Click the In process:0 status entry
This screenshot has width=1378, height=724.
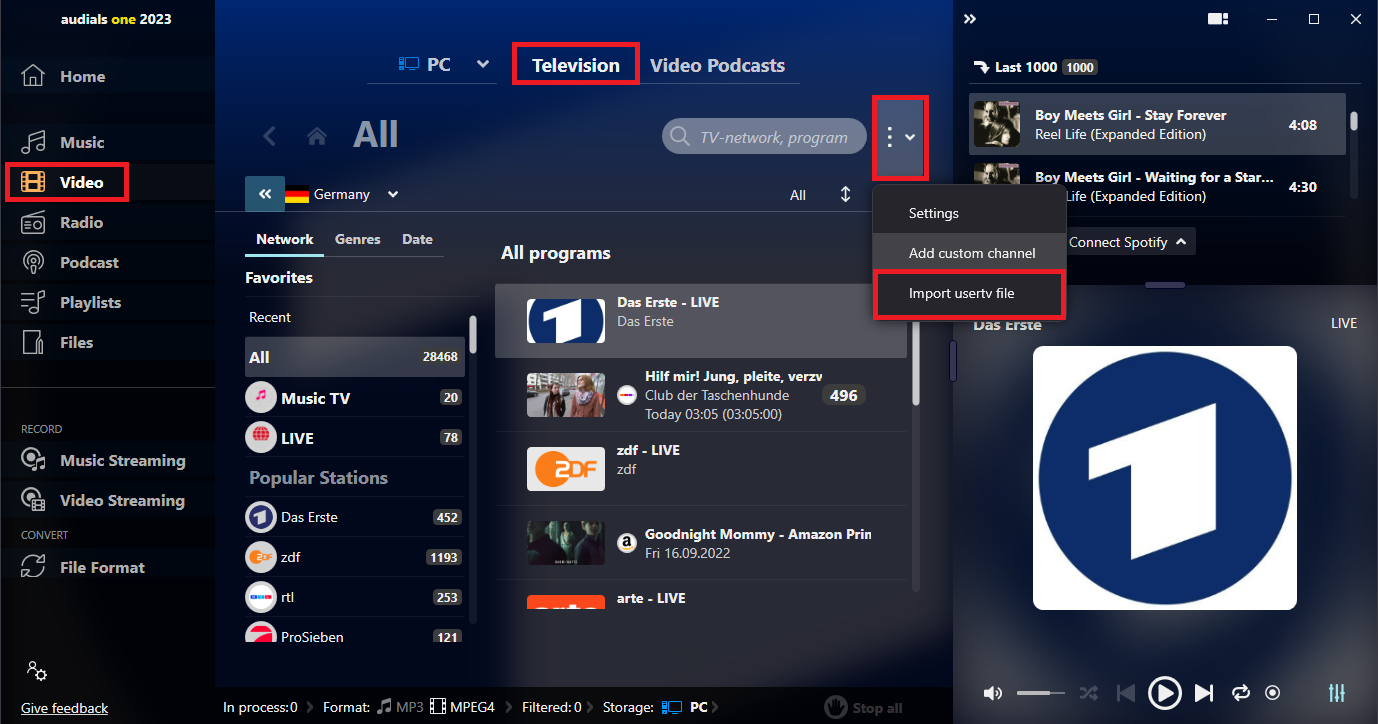(x=260, y=707)
